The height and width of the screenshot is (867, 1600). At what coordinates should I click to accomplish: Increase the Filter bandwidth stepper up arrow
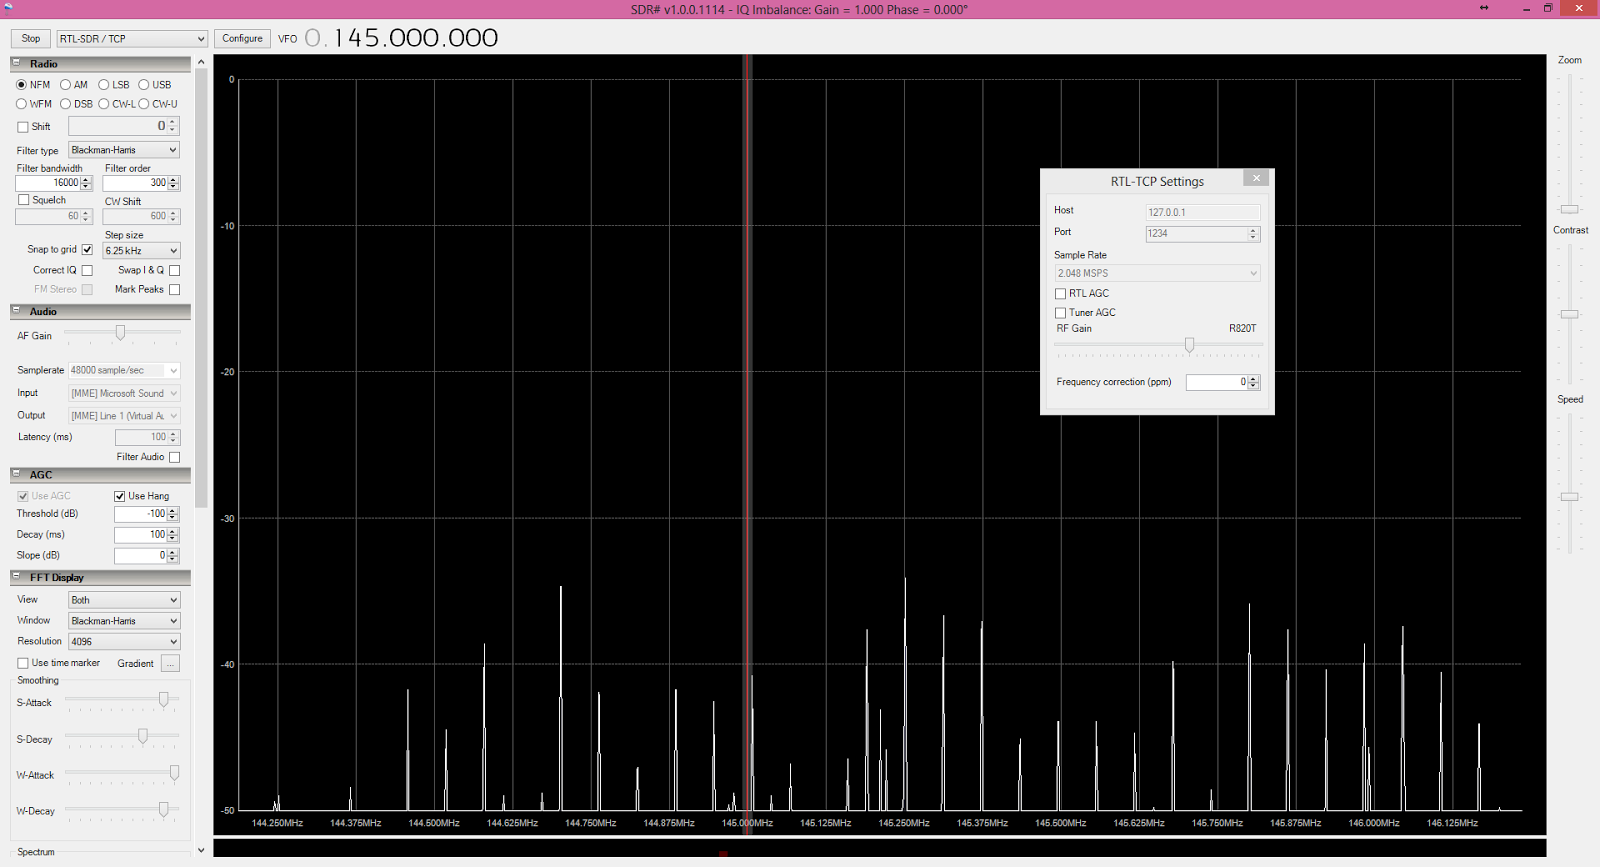point(86,180)
